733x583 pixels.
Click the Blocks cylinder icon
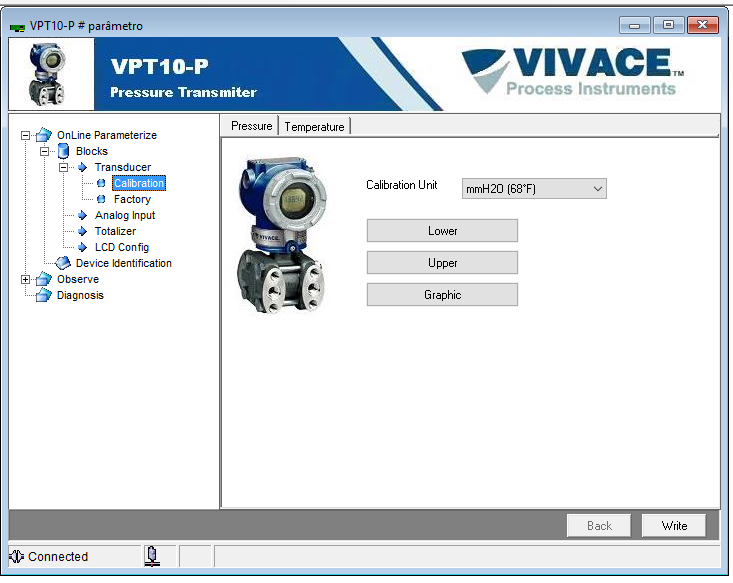click(x=63, y=151)
